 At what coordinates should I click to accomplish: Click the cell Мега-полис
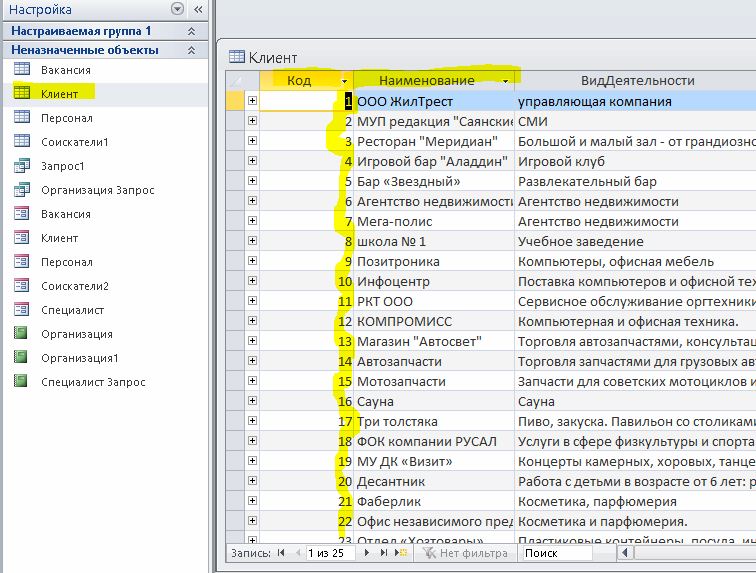click(434, 221)
